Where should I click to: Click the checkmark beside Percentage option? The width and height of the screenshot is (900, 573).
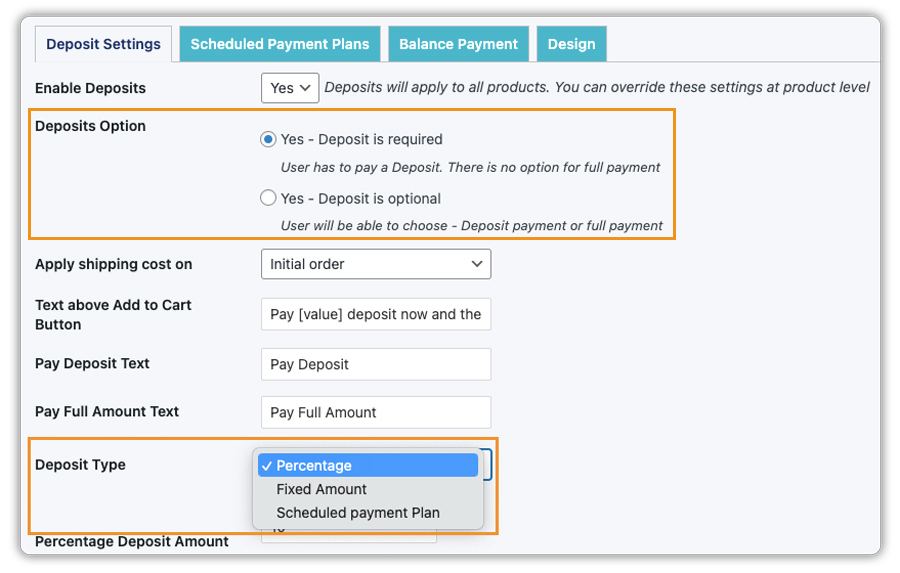pos(266,465)
